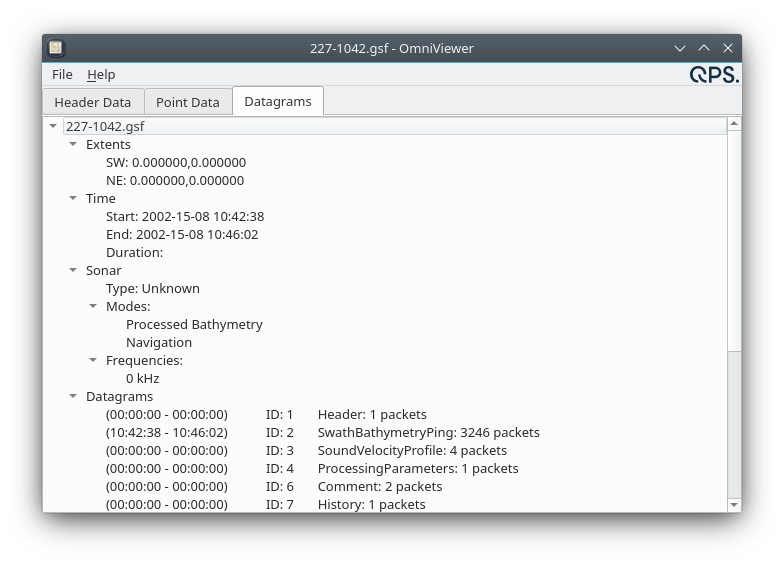Switch to the Point Data tab
This screenshot has height=563, width=784.
[188, 102]
